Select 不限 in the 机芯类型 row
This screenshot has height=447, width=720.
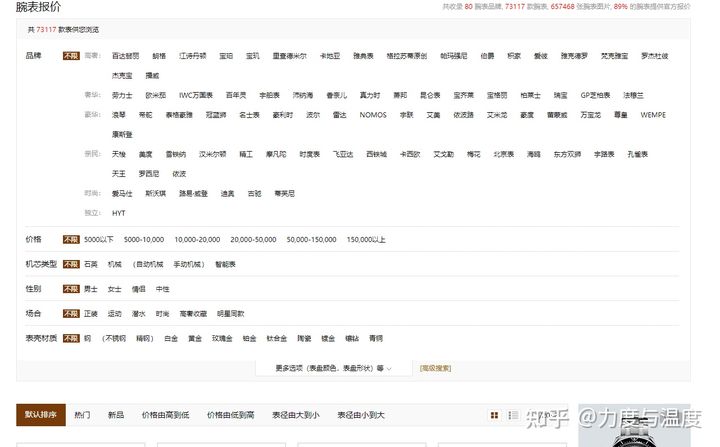[71, 264]
